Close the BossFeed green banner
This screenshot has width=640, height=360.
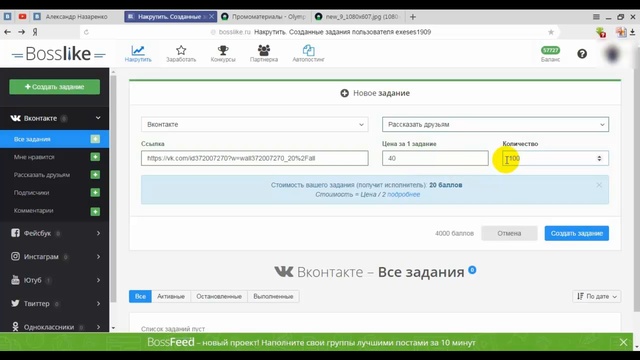click(x=623, y=342)
